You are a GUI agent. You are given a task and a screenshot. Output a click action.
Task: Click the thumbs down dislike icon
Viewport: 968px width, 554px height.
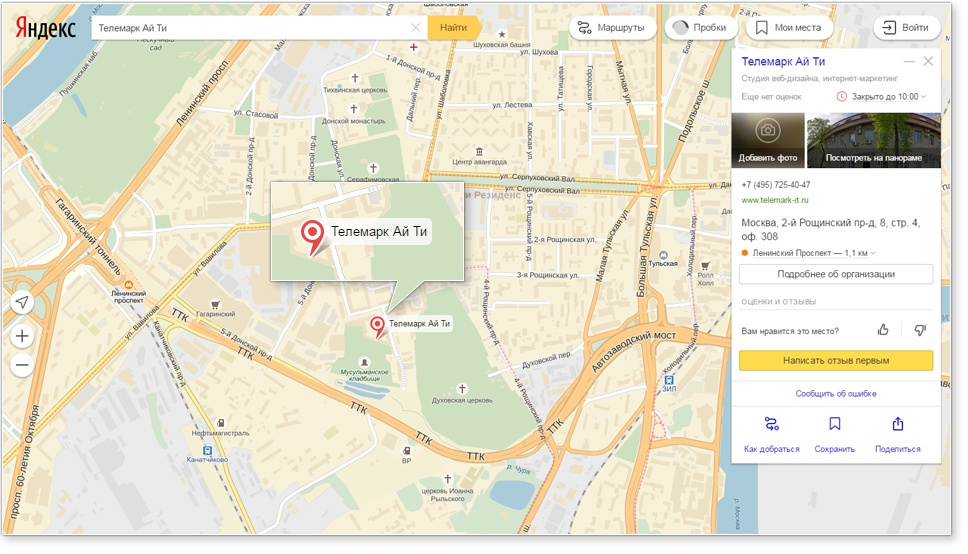[920, 330]
